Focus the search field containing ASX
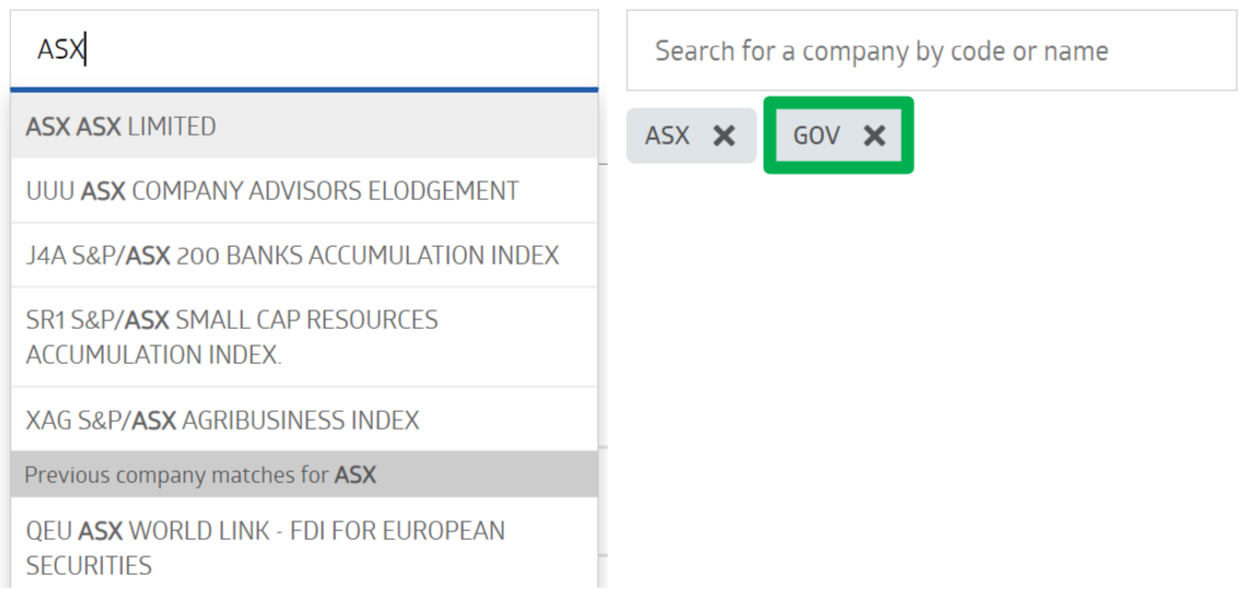 304,49
